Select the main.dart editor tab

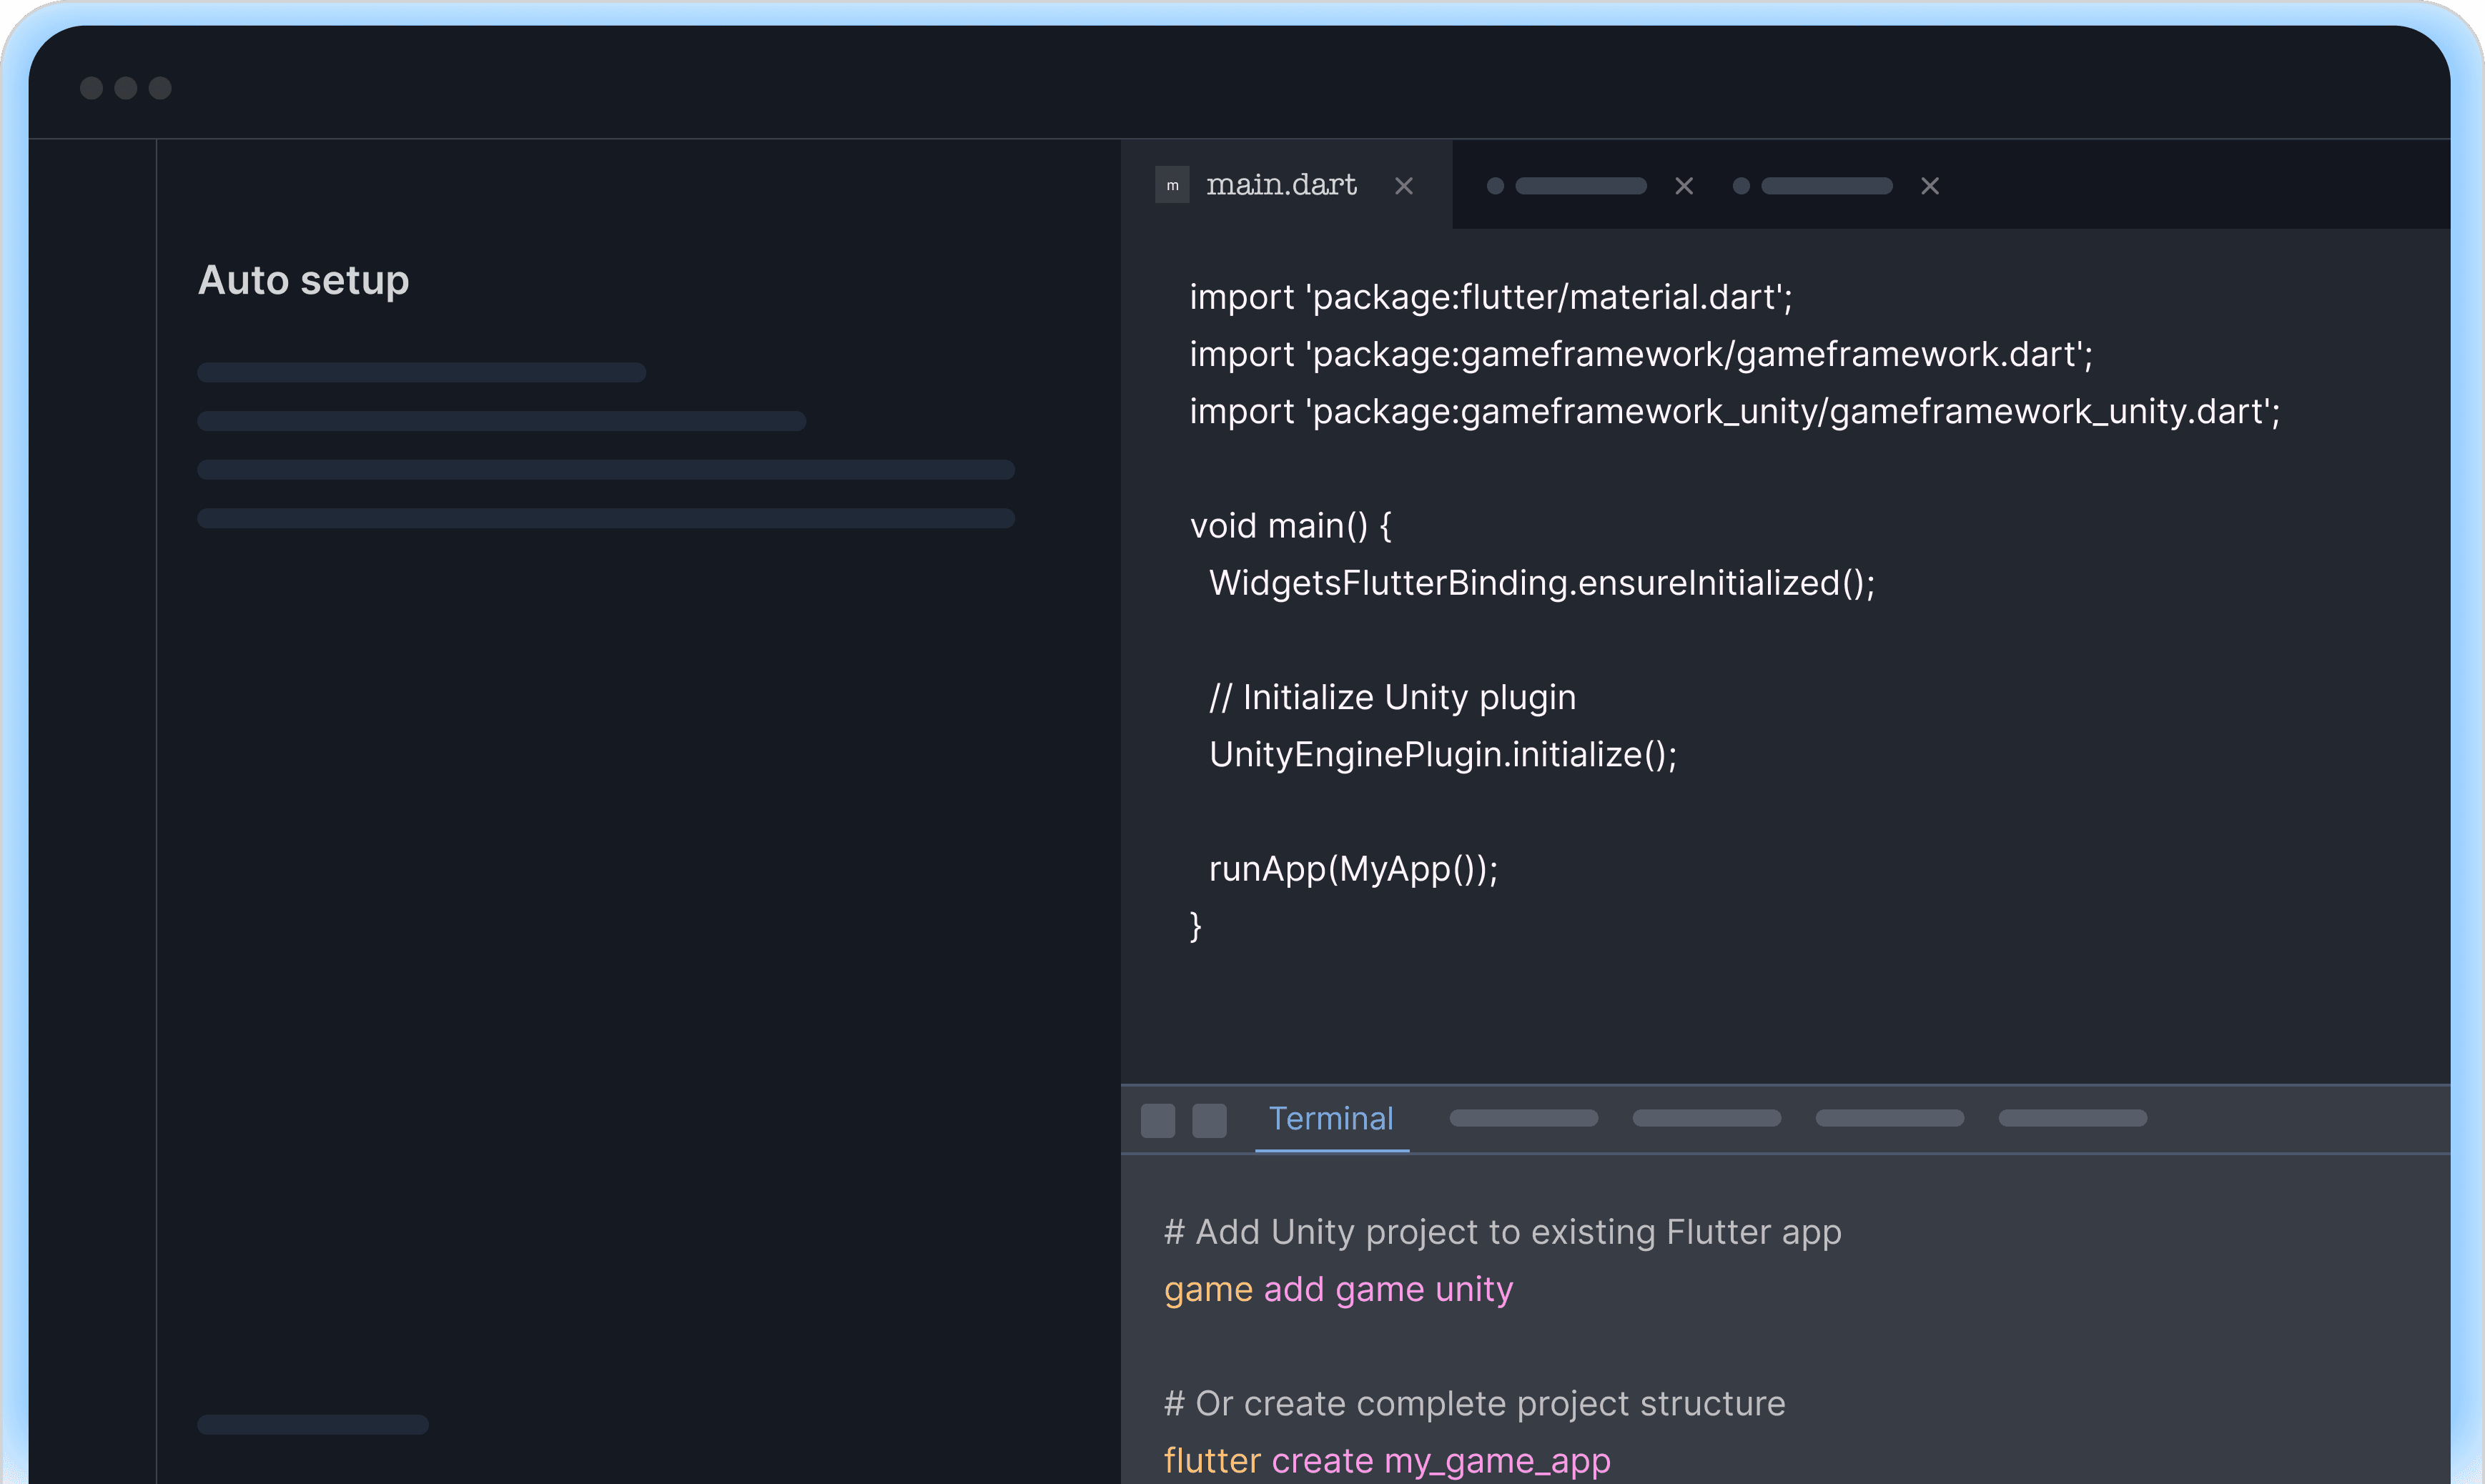pyautogui.click(x=1281, y=185)
